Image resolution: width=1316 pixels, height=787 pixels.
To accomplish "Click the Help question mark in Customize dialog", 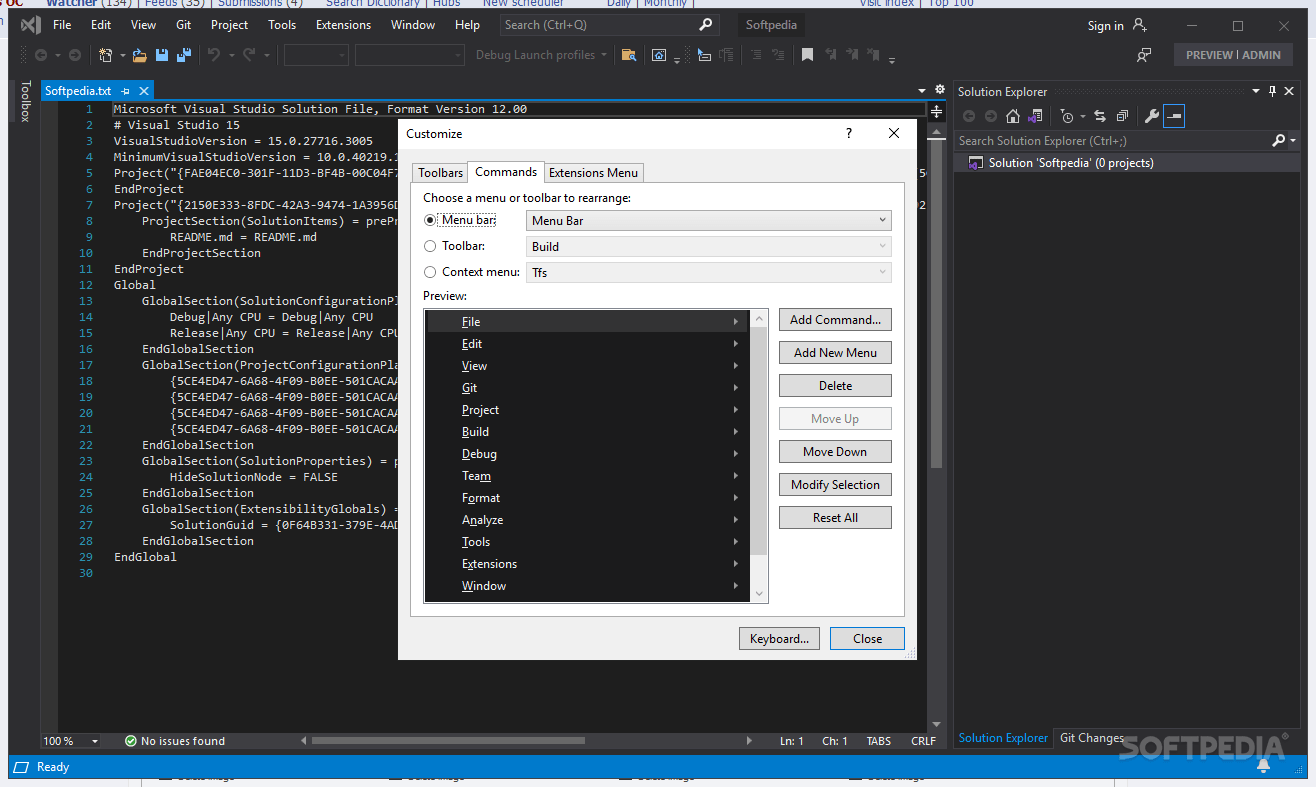I will (x=849, y=133).
